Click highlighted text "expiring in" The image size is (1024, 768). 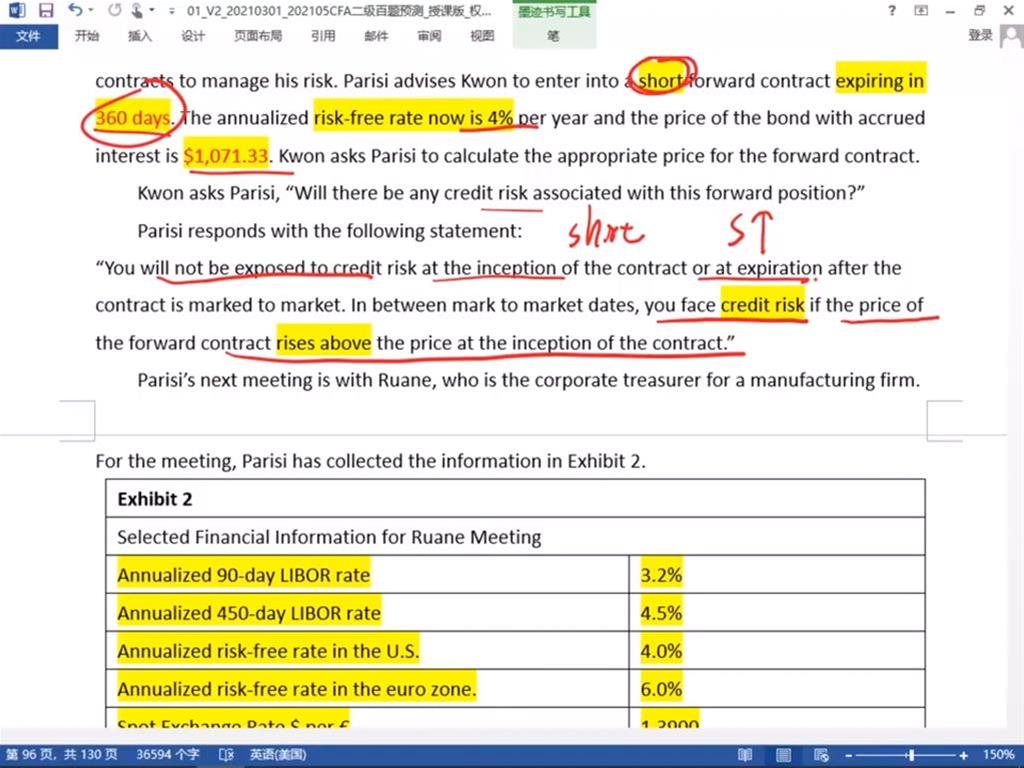880,81
